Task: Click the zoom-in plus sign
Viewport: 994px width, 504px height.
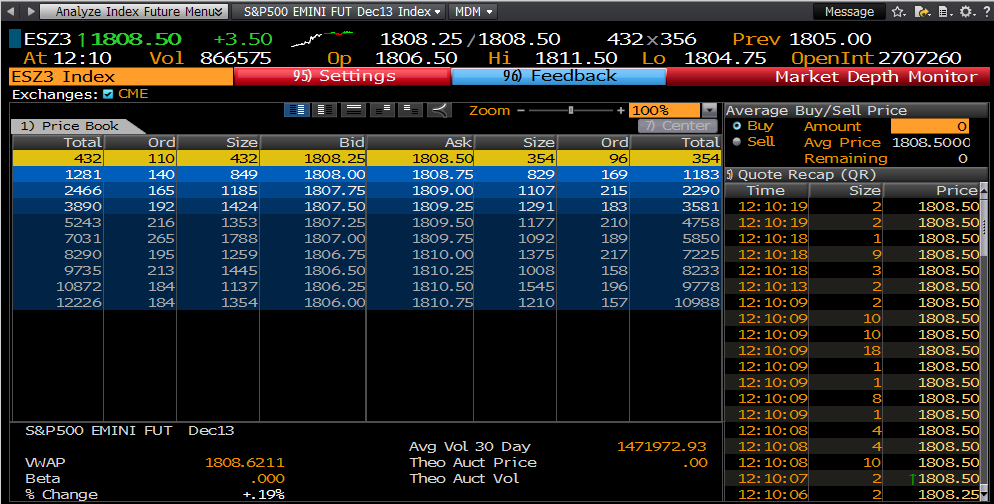Action: 620,110
